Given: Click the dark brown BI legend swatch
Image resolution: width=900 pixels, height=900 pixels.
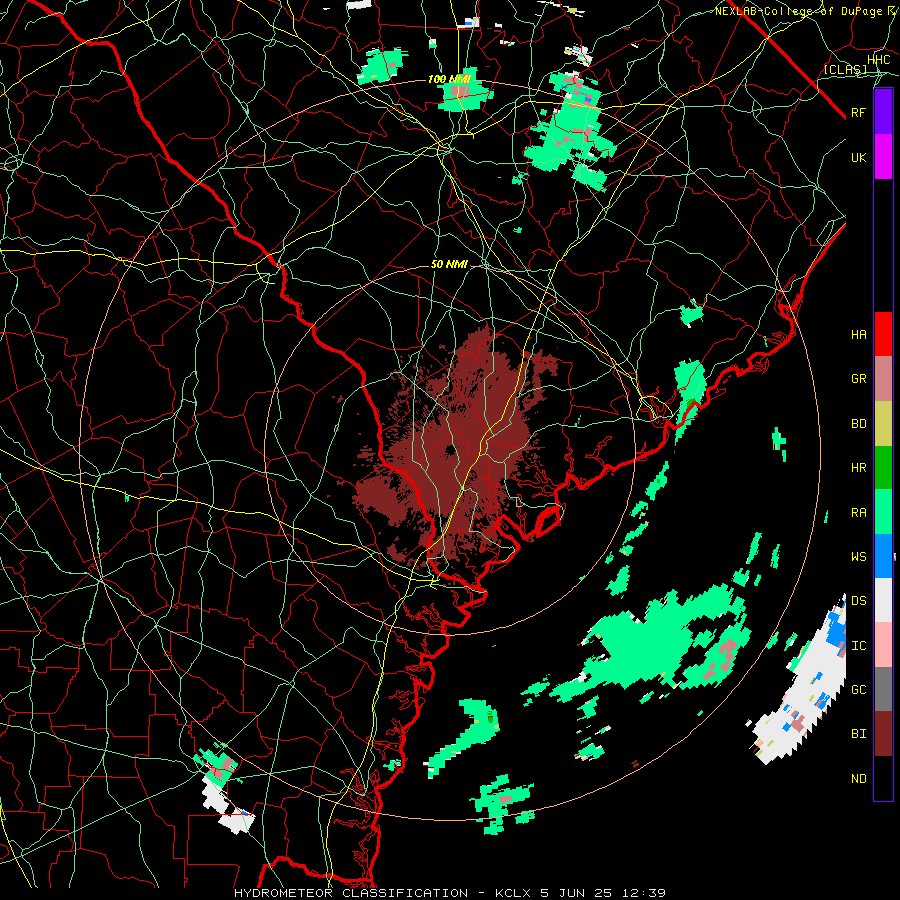Looking at the screenshot, I should 883,734.
